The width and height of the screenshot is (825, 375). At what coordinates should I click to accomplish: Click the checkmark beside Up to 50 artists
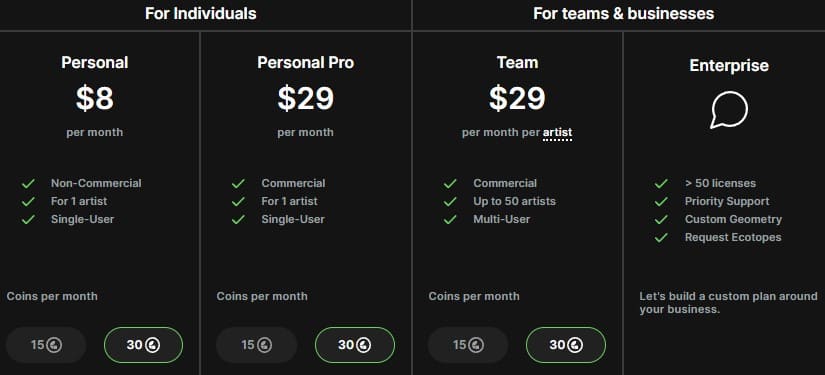450,201
